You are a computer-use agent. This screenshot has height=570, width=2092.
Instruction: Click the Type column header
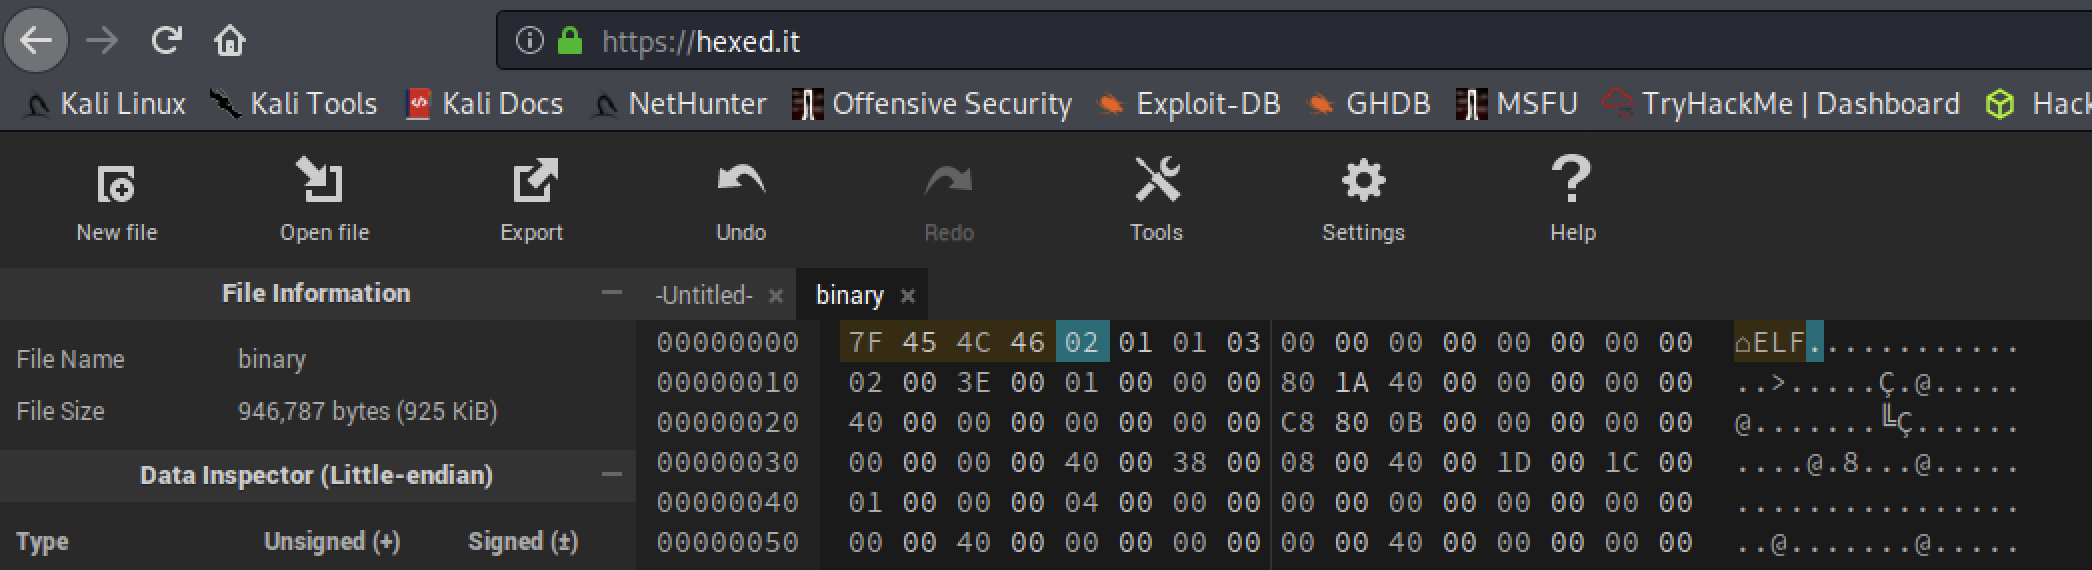[42, 542]
